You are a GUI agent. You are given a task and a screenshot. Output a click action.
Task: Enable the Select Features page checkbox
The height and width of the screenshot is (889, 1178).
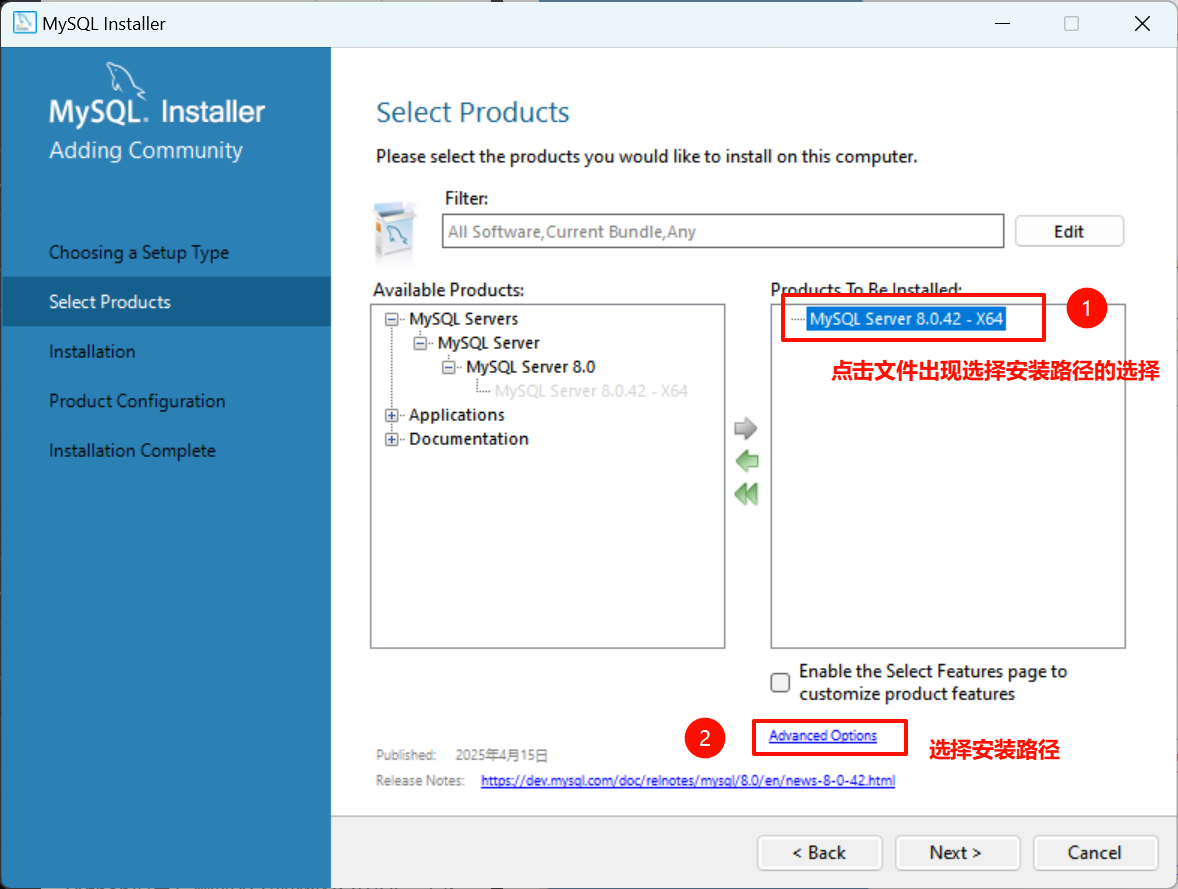click(x=781, y=682)
